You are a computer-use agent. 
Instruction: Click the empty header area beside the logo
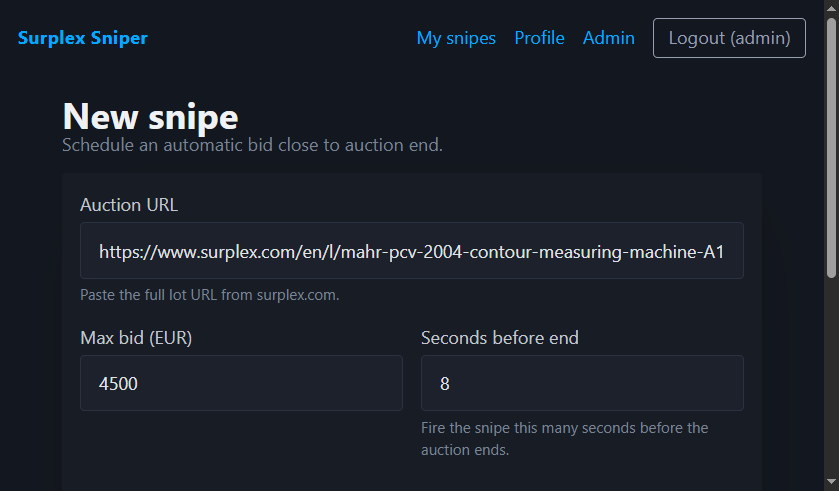280,38
